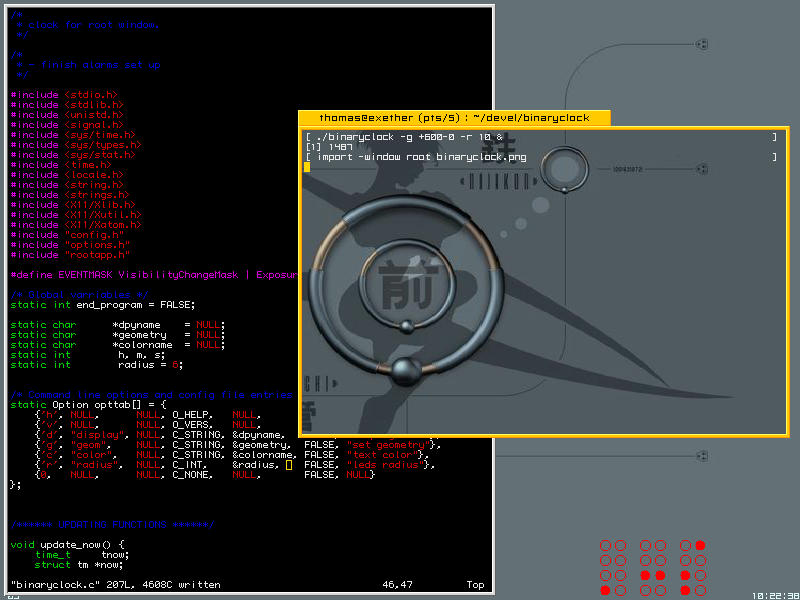
Task: Click the C_NONE terminator row in opttab
Action: point(205,474)
